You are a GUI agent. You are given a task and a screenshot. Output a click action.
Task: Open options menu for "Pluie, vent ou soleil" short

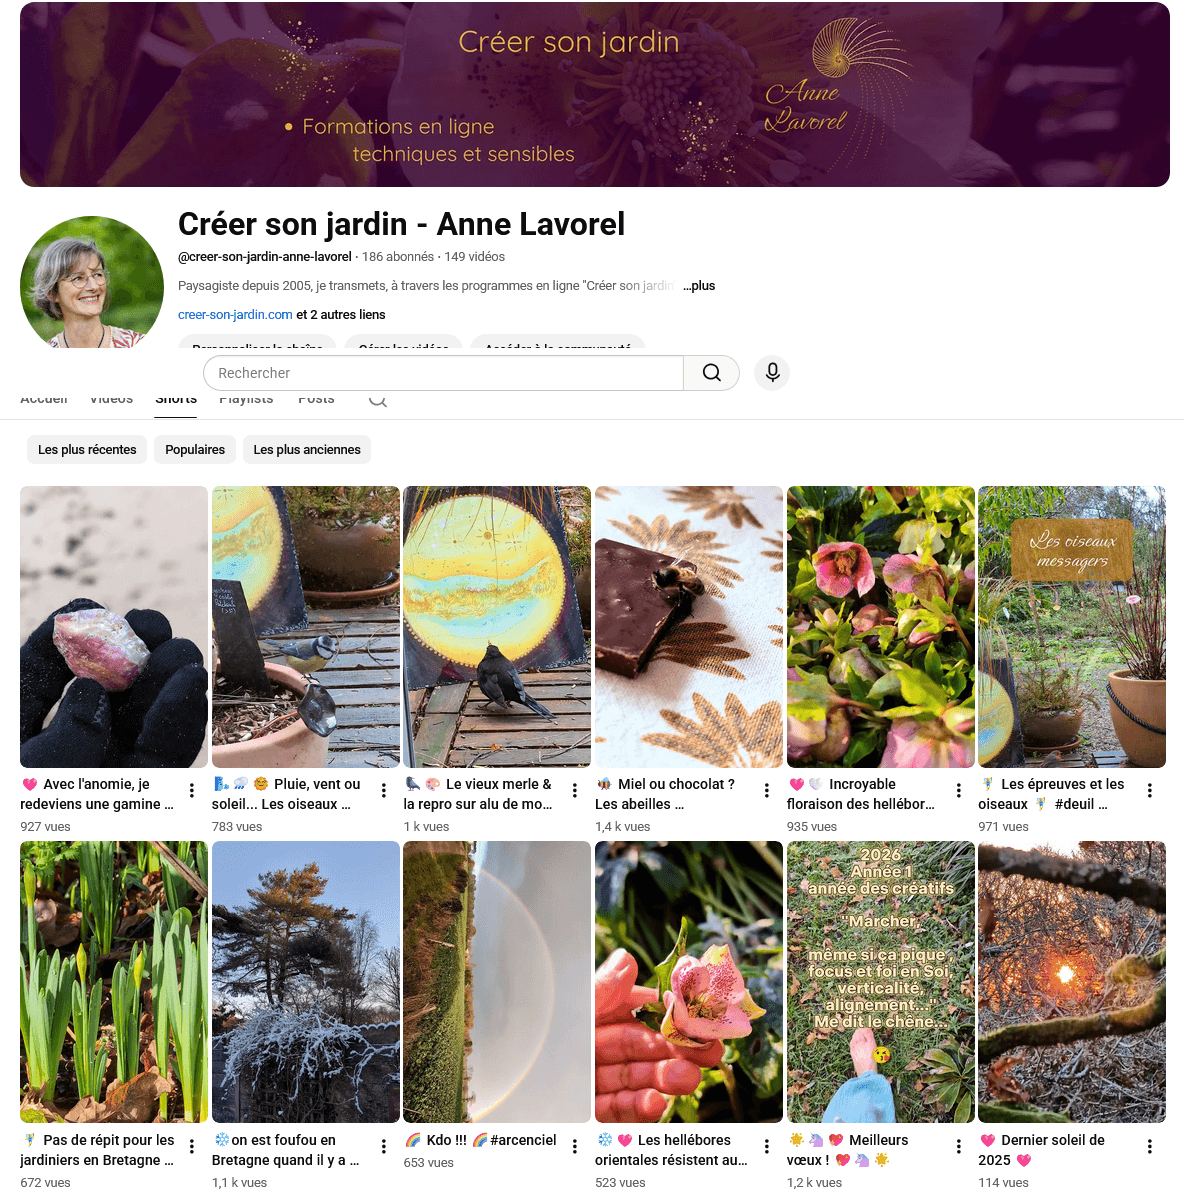click(x=384, y=790)
